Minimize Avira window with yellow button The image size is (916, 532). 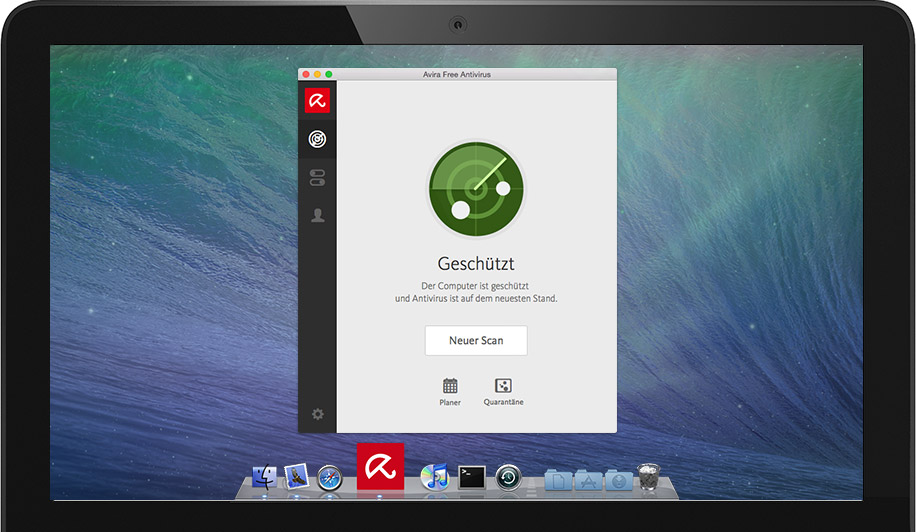(317, 74)
